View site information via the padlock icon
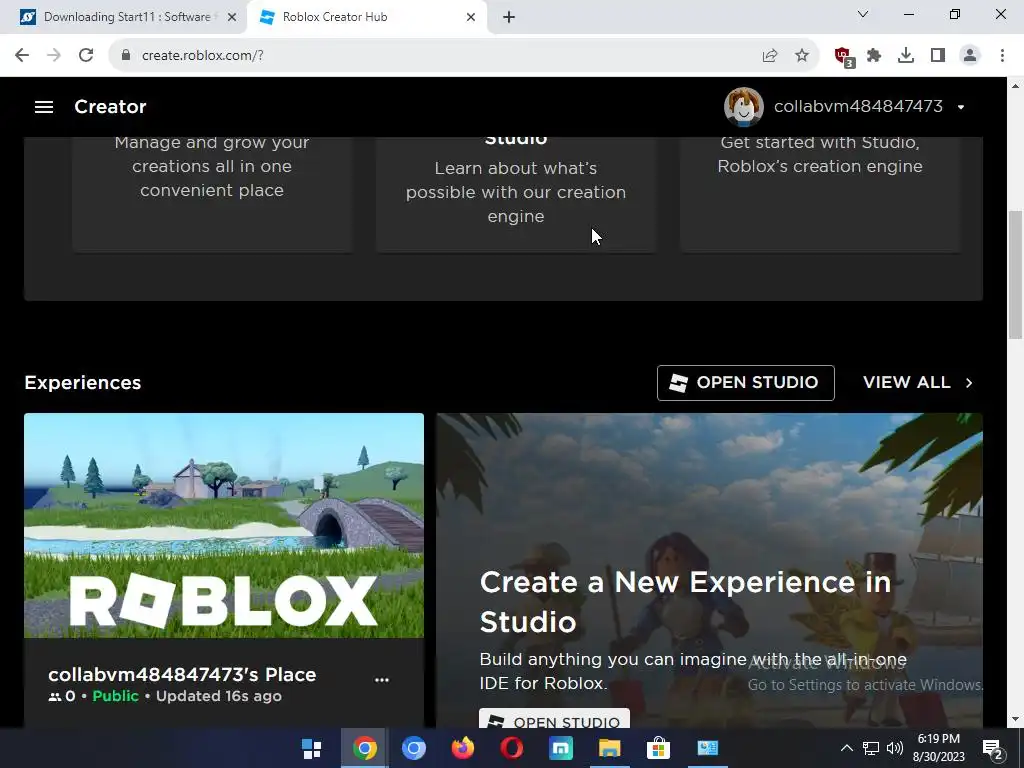Viewport: 1024px width, 768px height. pos(126,56)
